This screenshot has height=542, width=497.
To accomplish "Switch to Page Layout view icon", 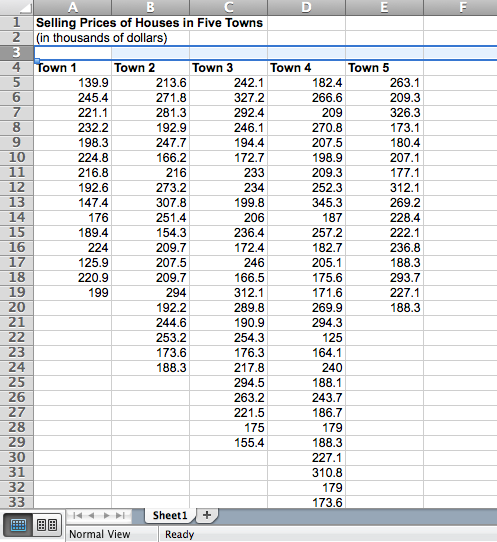I will pos(47,525).
